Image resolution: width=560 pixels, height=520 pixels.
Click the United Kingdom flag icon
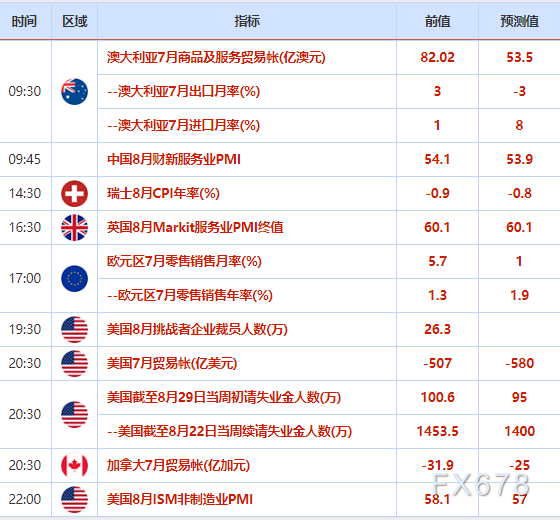(74, 228)
